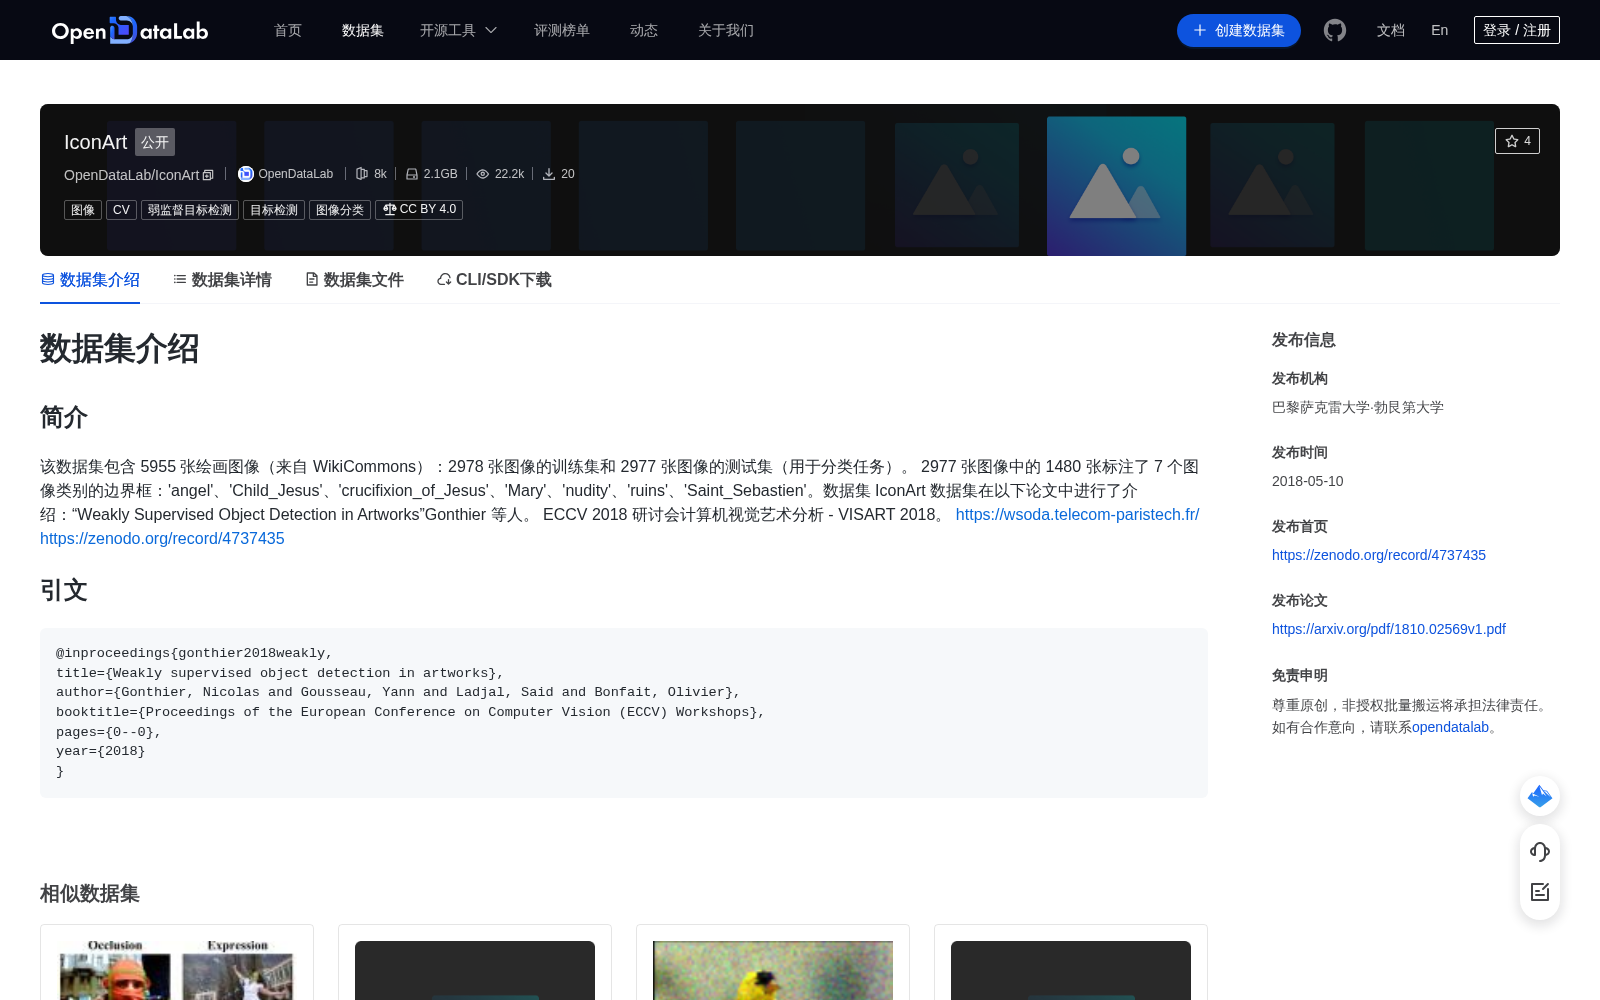1600x1000 pixels.
Task: Copy the OpenDataLab/IconArt path icon
Action: [x=208, y=175]
